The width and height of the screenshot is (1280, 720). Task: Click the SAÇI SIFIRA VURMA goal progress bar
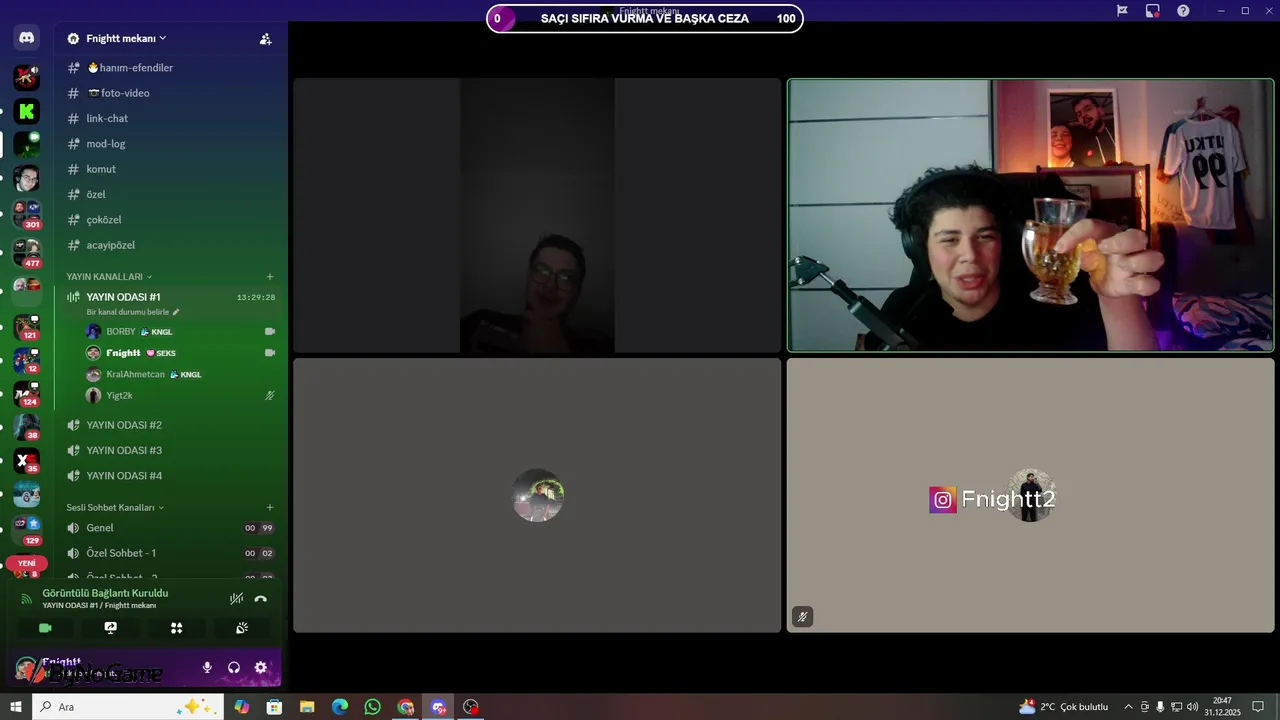pos(645,18)
